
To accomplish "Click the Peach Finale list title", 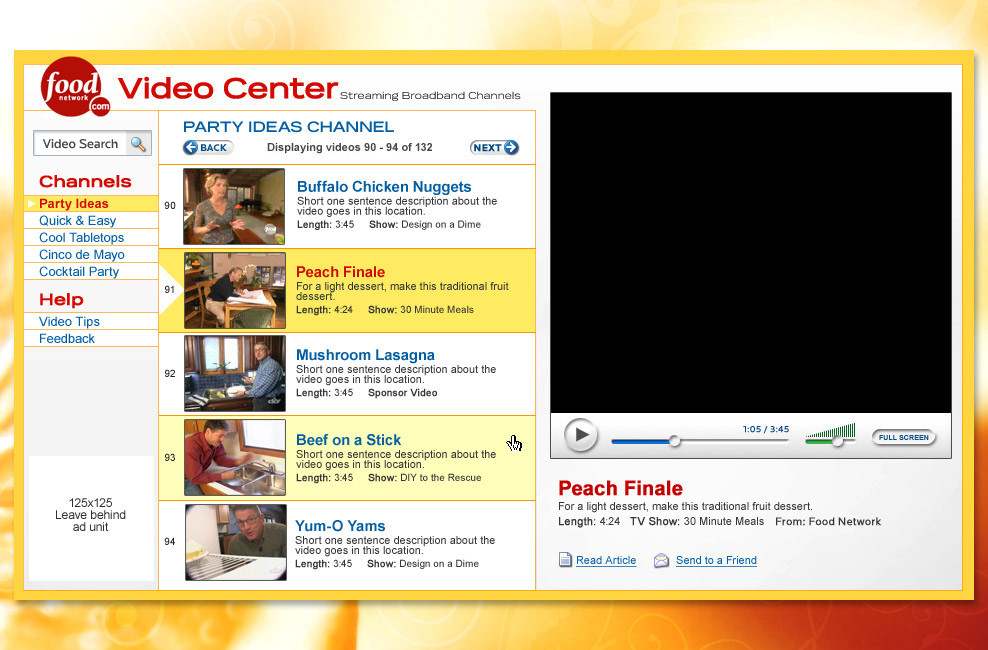I will click(340, 271).
